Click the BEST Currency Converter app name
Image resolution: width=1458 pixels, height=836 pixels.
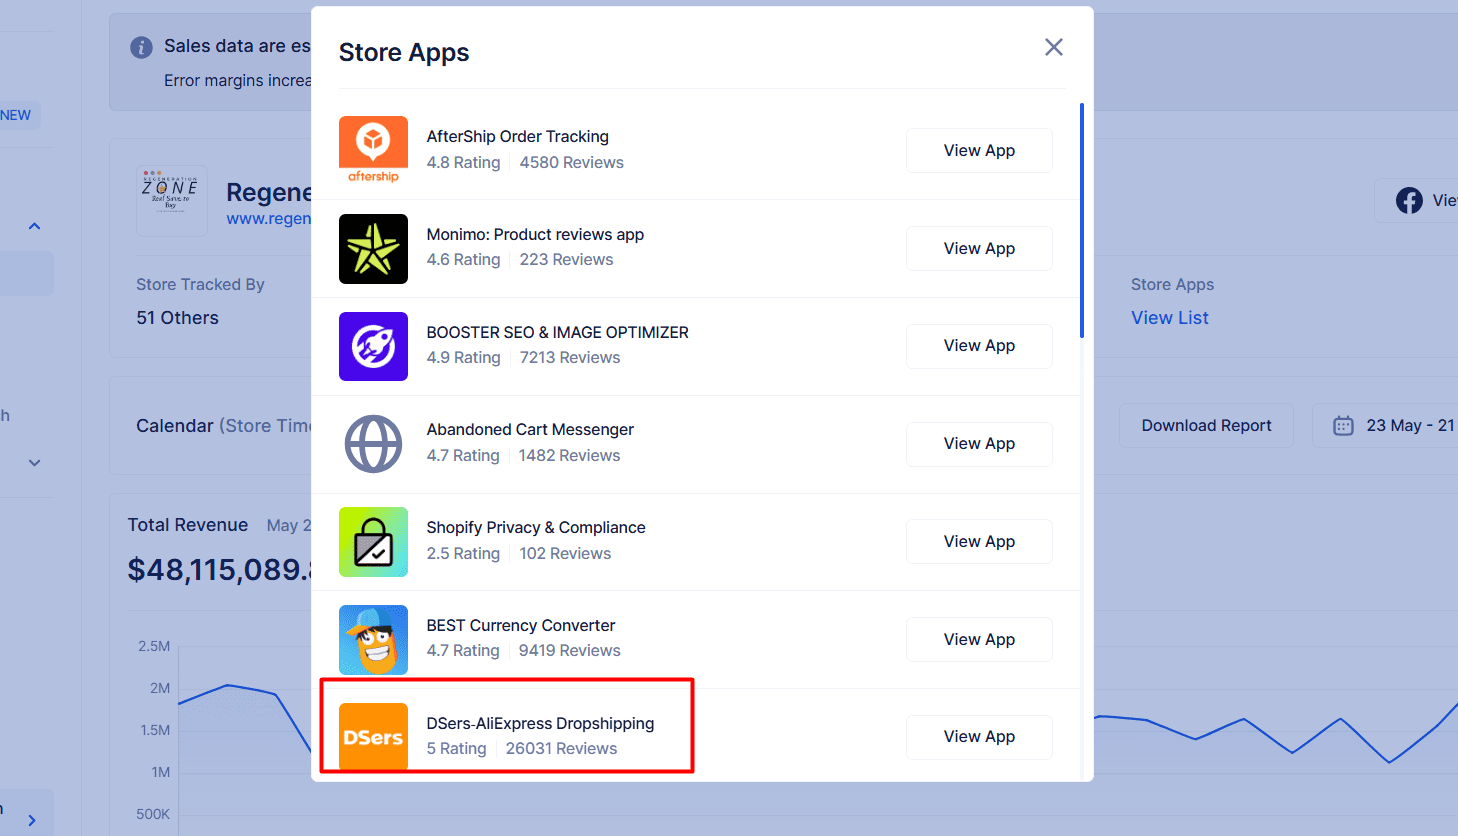tap(521, 626)
